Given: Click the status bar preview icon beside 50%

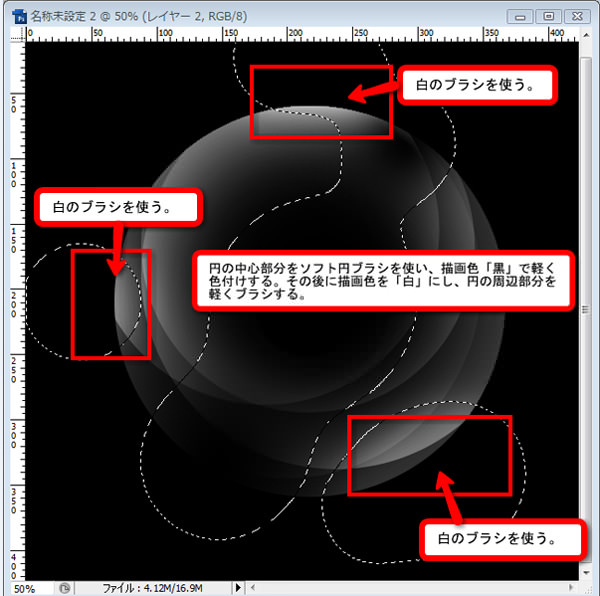Looking at the screenshot, I should (x=64, y=589).
